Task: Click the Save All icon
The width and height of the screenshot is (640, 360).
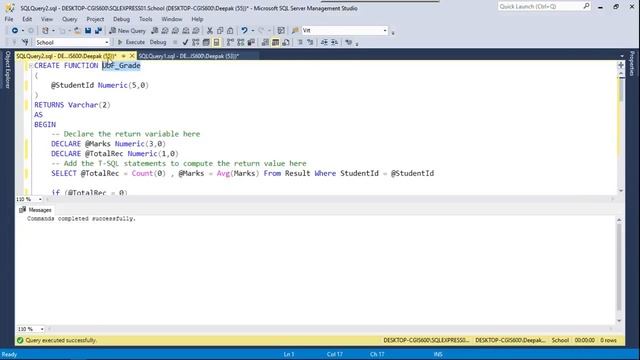Action: click(x=98, y=31)
